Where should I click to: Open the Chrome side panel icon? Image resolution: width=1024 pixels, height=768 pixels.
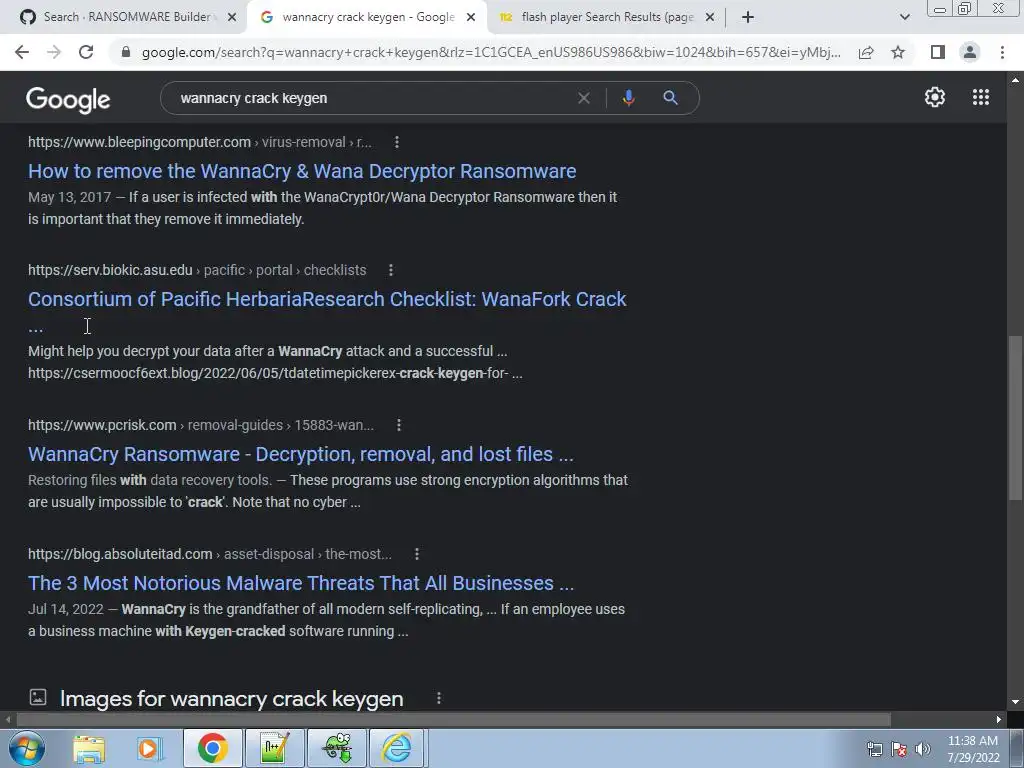(938, 52)
